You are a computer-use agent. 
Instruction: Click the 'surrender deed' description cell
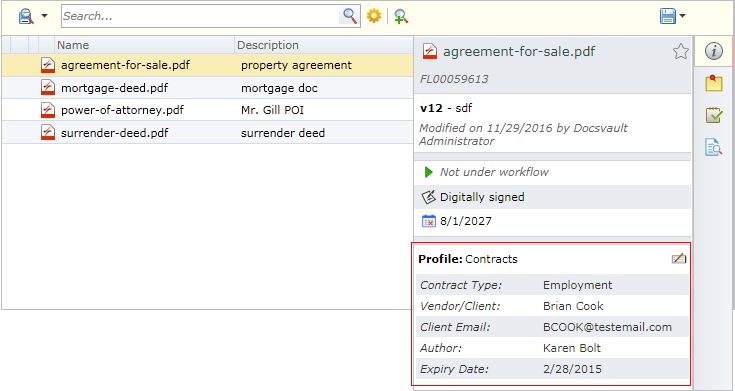(283, 133)
